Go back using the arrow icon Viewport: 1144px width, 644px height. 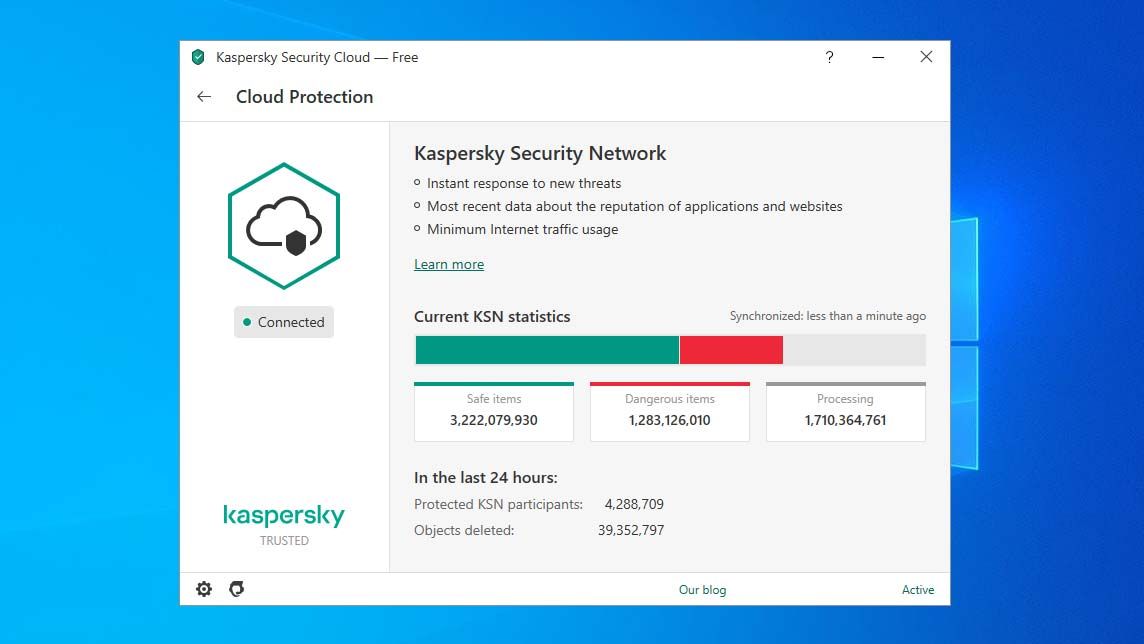pos(204,97)
